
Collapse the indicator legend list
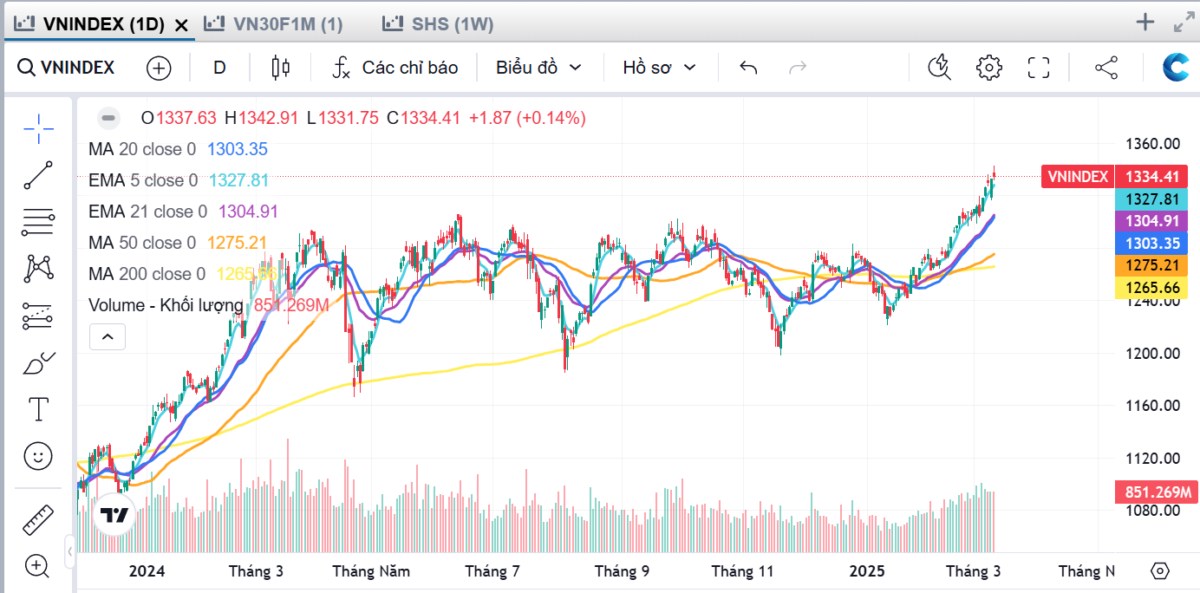[x=108, y=337]
